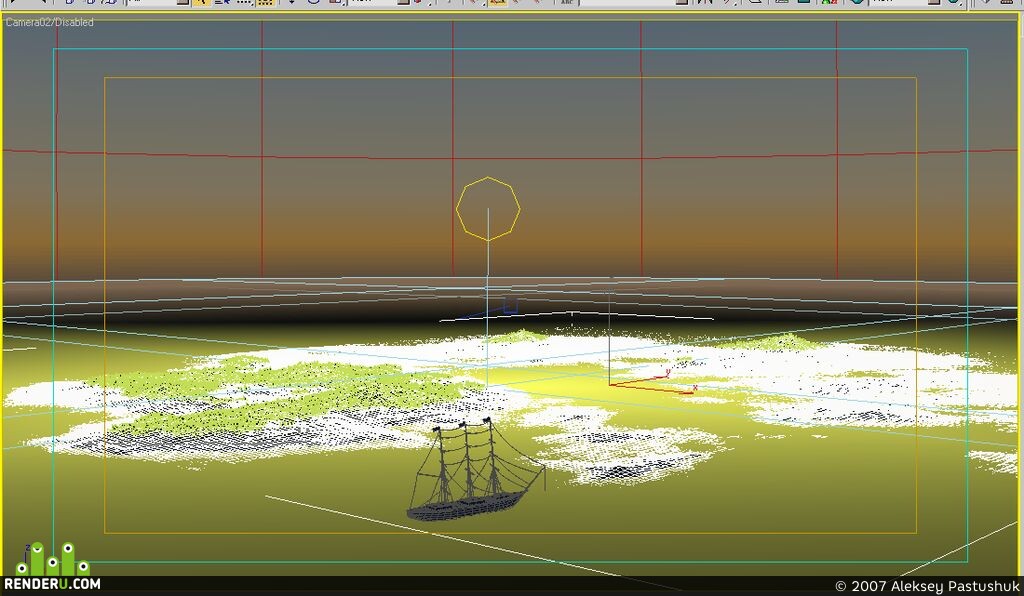The height and width of the screenshot is (596, 1024).
Task: Expand the reference coordinate system dropdown
Action: pyautogui.click(x=403, y=3)
